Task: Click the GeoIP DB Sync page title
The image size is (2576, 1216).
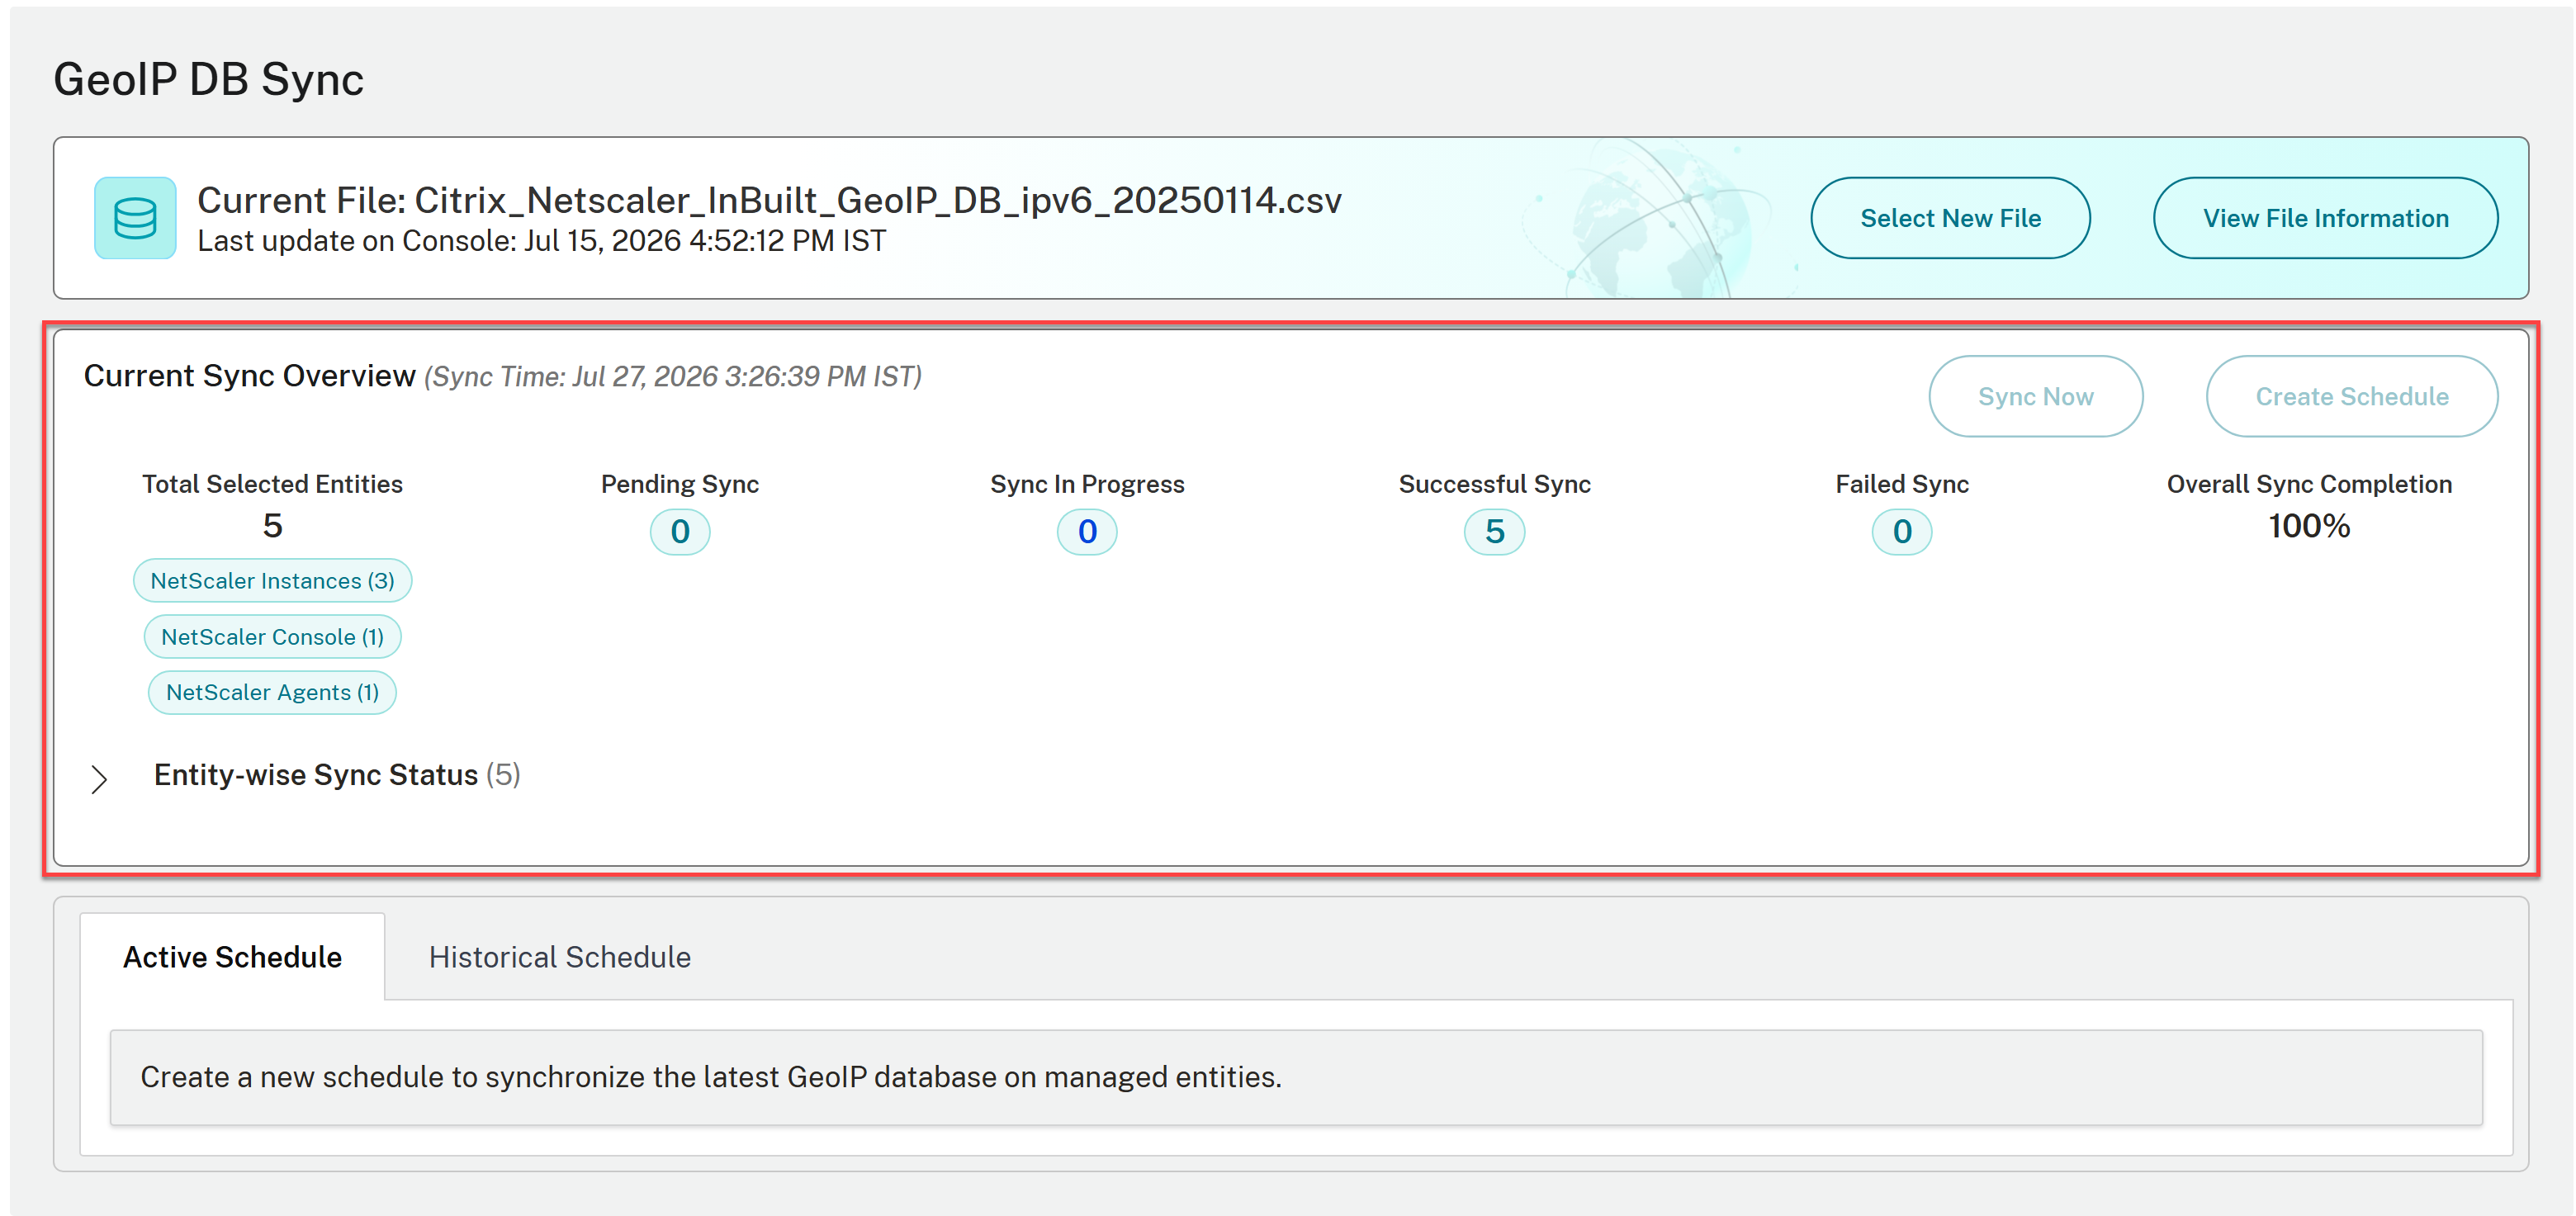Action: 208,79
